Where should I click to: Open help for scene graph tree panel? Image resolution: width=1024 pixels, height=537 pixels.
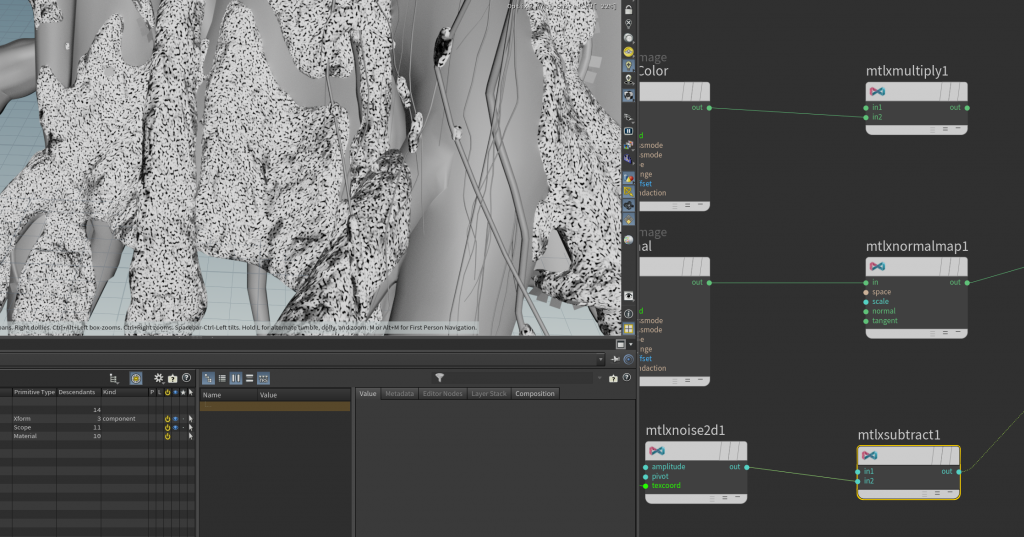(187, 378)
